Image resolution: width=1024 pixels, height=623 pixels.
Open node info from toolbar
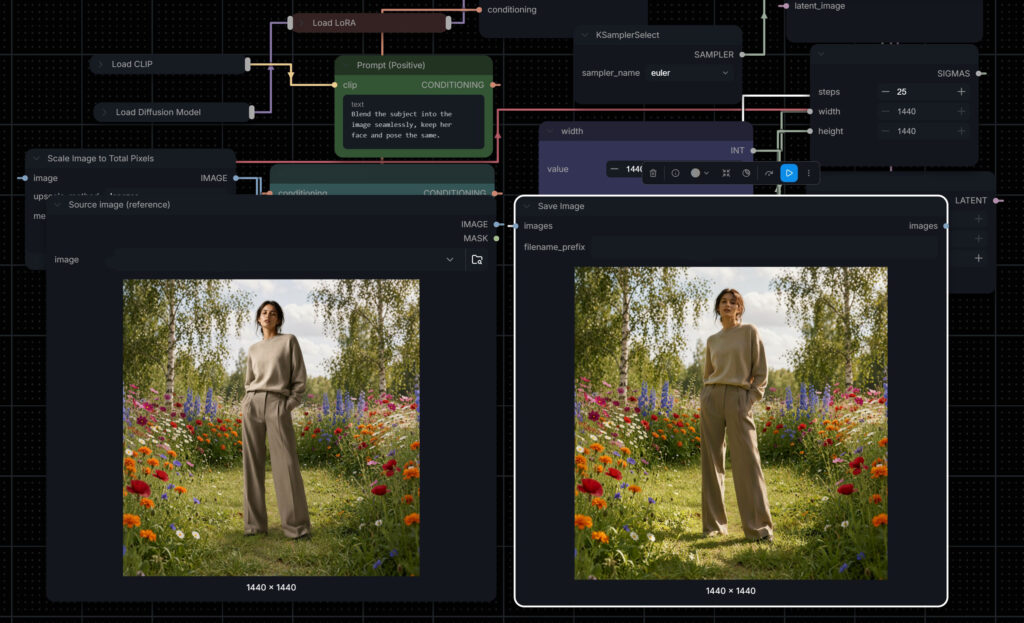(x=675, y=173)
